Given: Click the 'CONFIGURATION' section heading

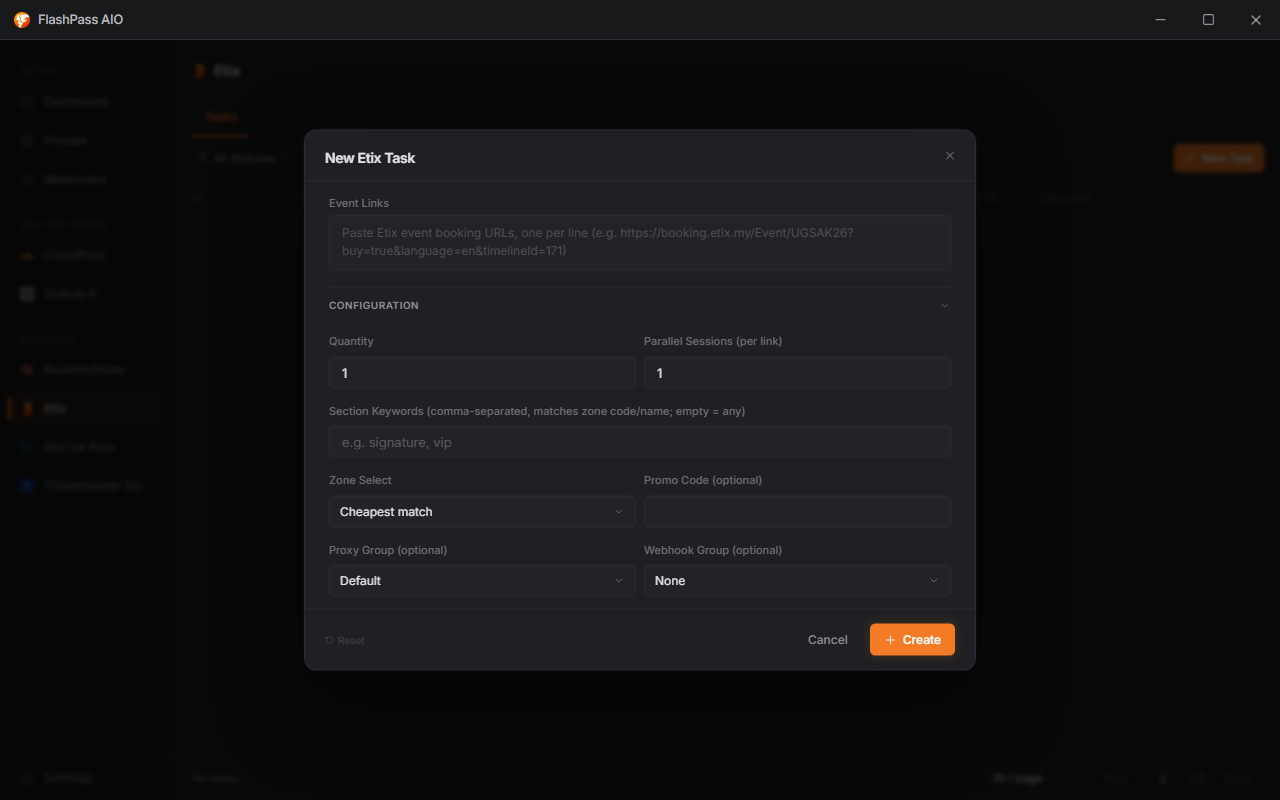Looking at the screenshot, I should [x=374, y=306].
